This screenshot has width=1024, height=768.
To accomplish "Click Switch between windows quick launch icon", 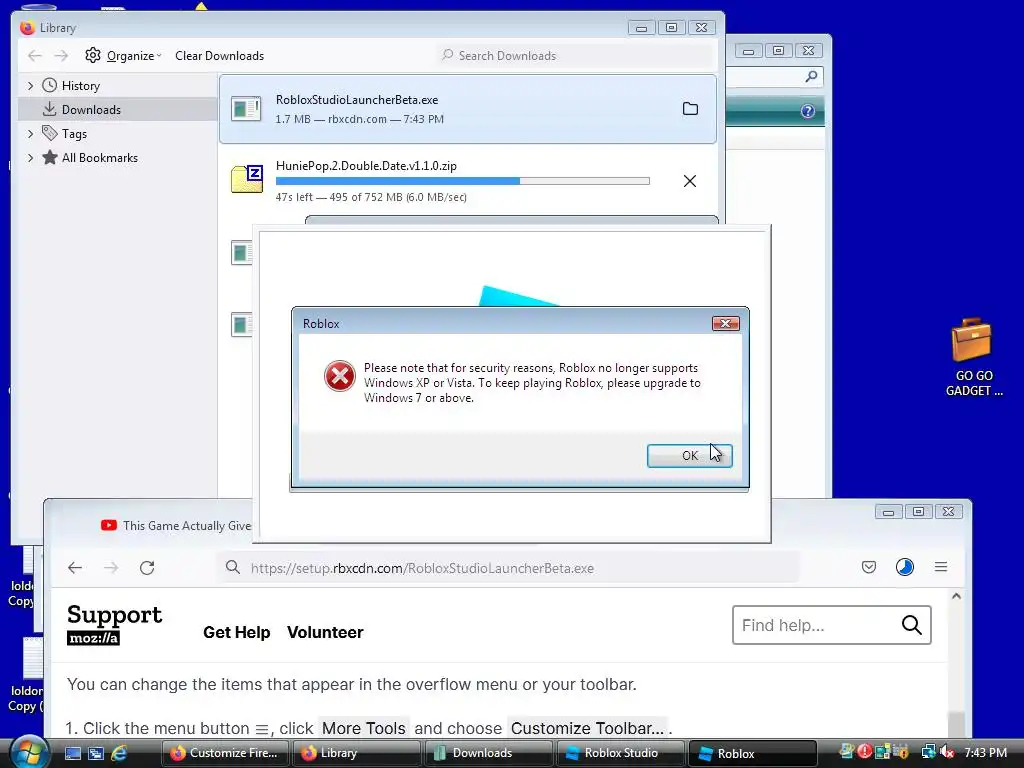I will pyautogui.click(x=96, y=753).
